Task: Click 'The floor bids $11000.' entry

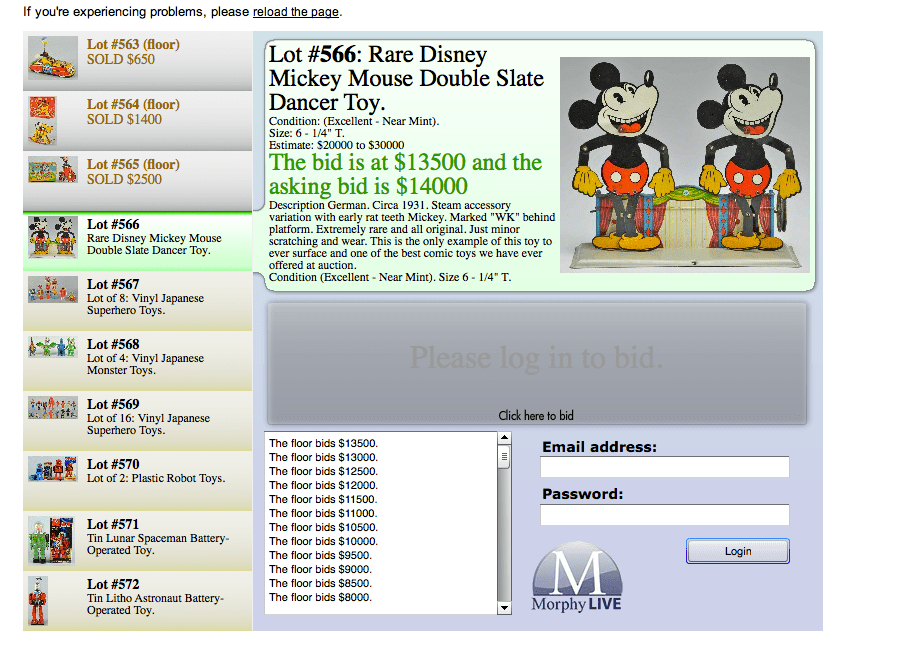Action: click(324, 513)
